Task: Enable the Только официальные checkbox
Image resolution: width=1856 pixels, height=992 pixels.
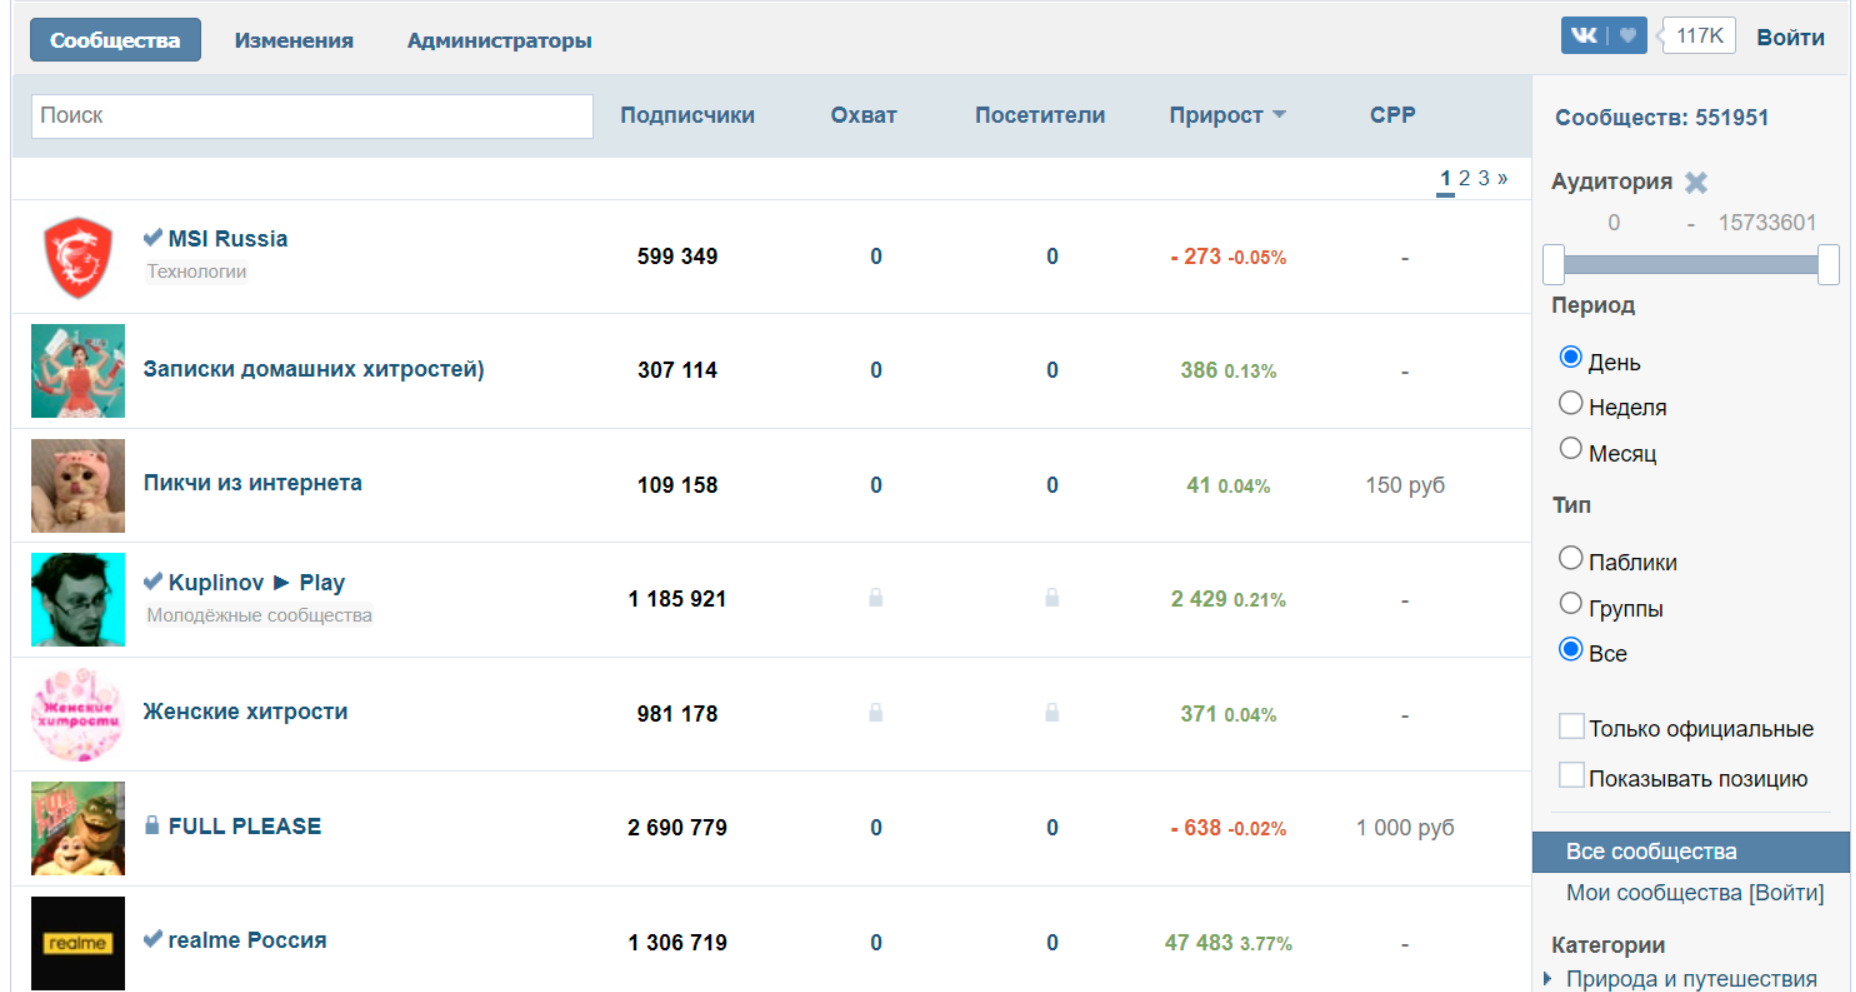Action: (1571, 727)
